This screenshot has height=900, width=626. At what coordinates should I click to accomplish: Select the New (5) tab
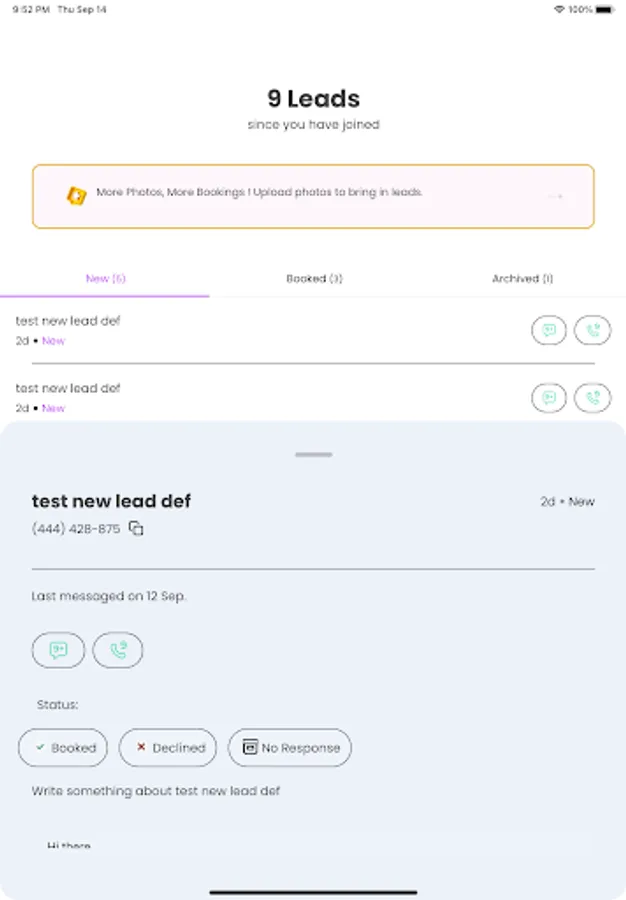105,279
